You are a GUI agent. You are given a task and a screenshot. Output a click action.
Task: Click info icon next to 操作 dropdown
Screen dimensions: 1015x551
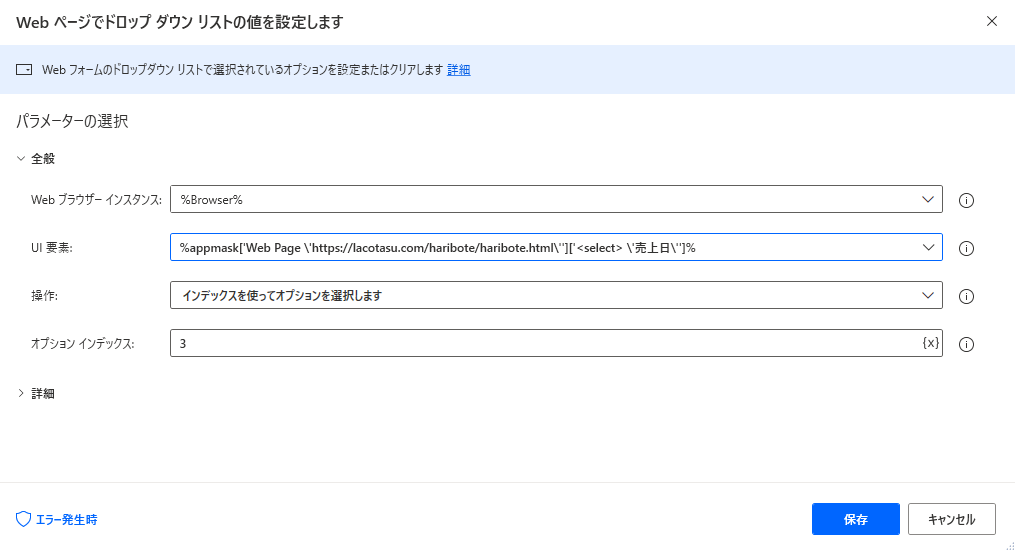966,296
